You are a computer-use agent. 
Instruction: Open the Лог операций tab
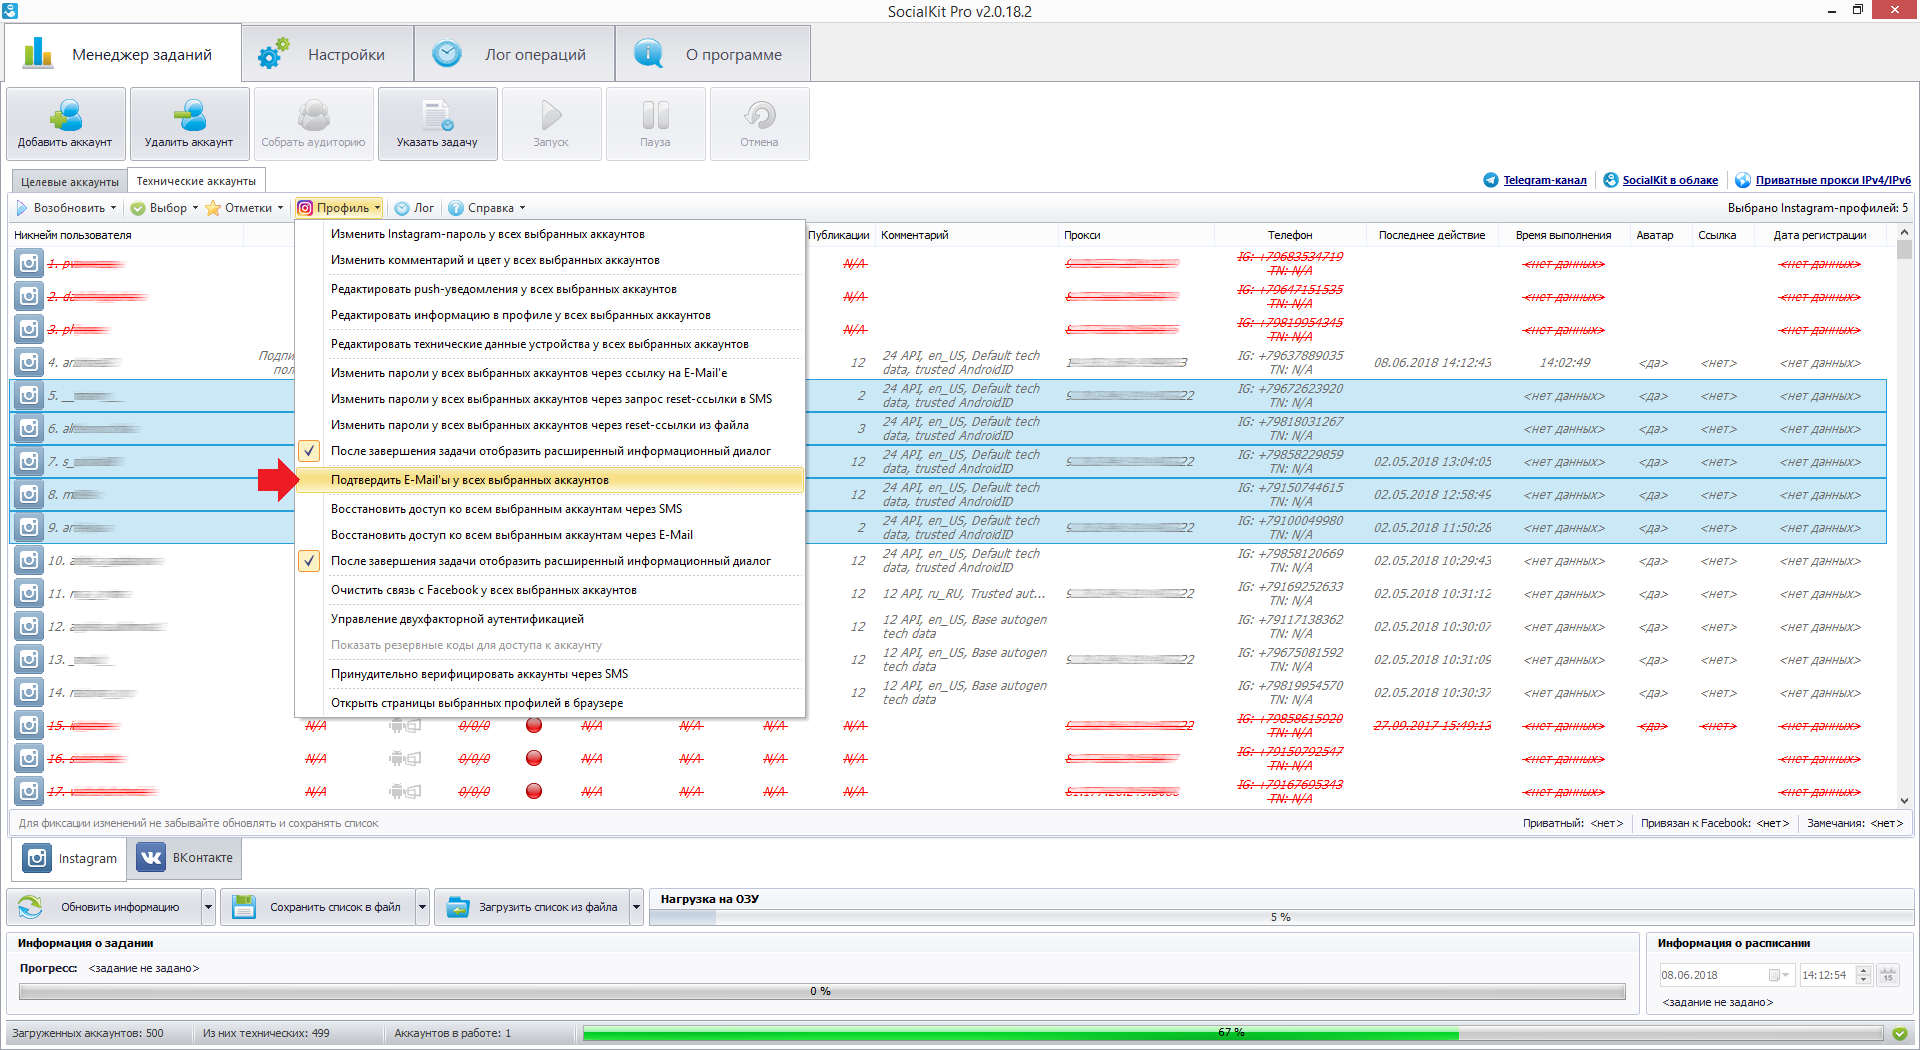click(514, 54)
